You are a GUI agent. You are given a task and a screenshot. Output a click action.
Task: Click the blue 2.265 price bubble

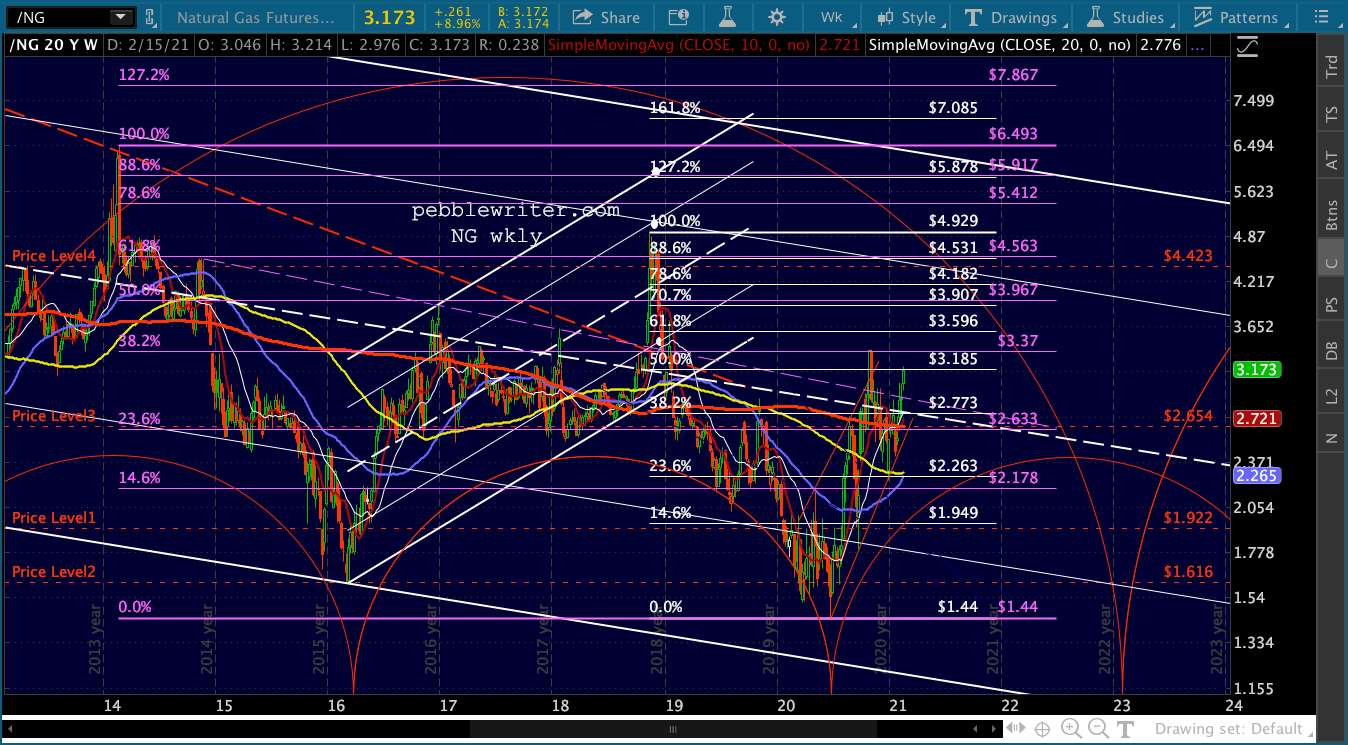click(1258, 476)
